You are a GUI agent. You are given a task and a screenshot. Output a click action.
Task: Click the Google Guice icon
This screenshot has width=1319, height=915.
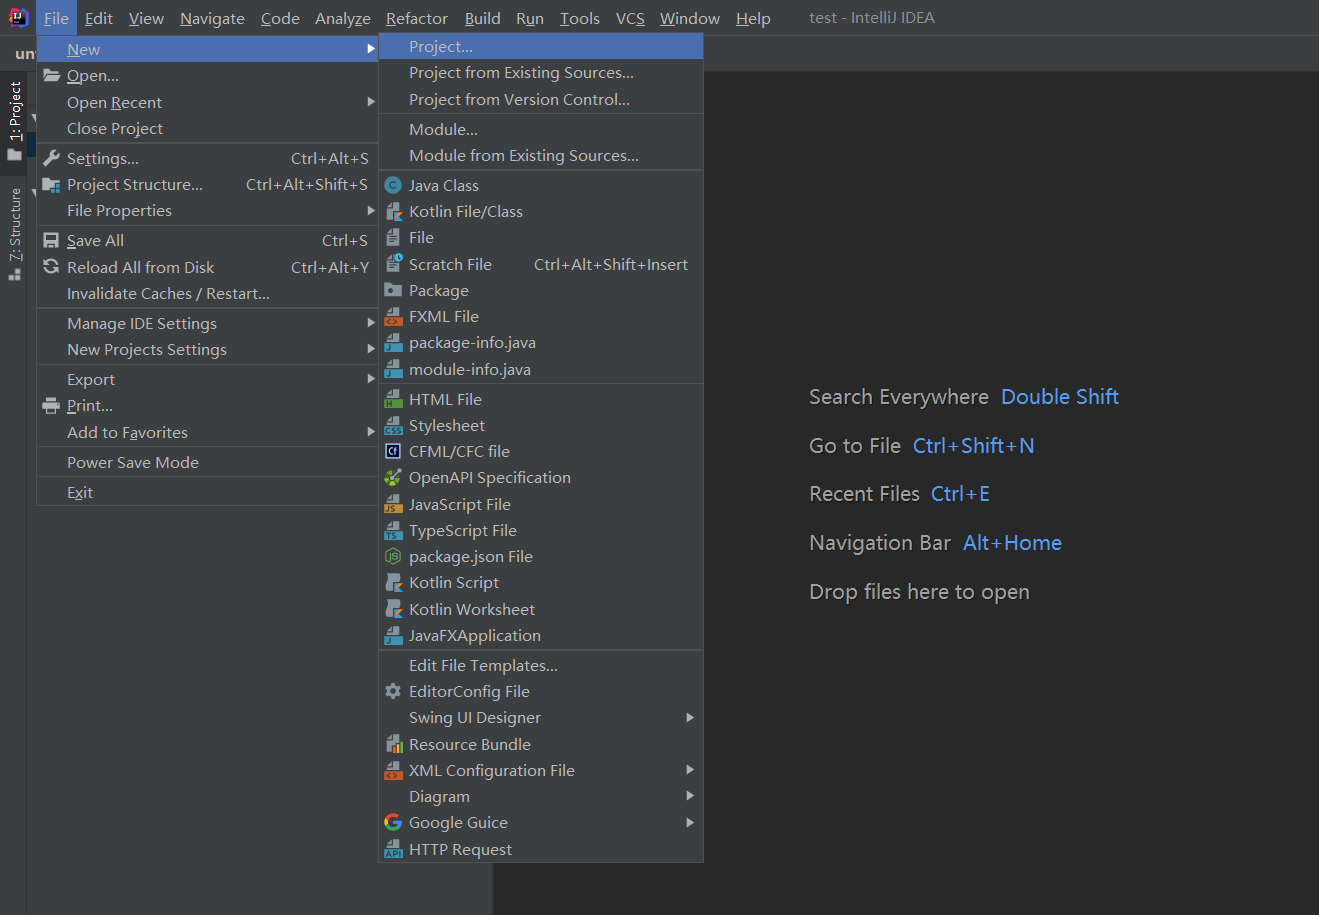pyautogui.click(x=393, y=823)
